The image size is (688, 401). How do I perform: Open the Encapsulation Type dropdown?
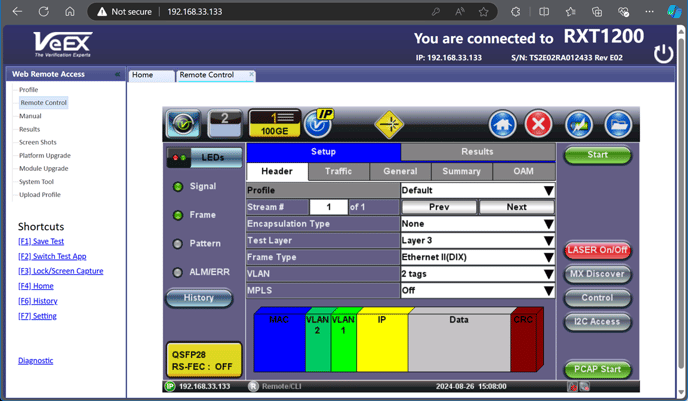477,224
